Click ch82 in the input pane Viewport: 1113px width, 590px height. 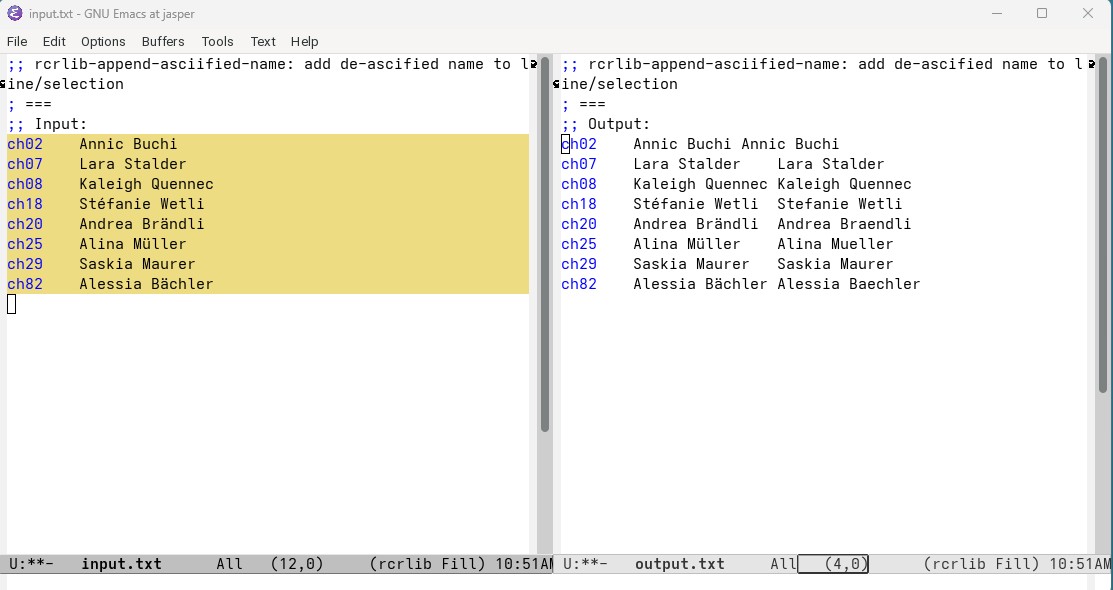[x=25, y=283]
